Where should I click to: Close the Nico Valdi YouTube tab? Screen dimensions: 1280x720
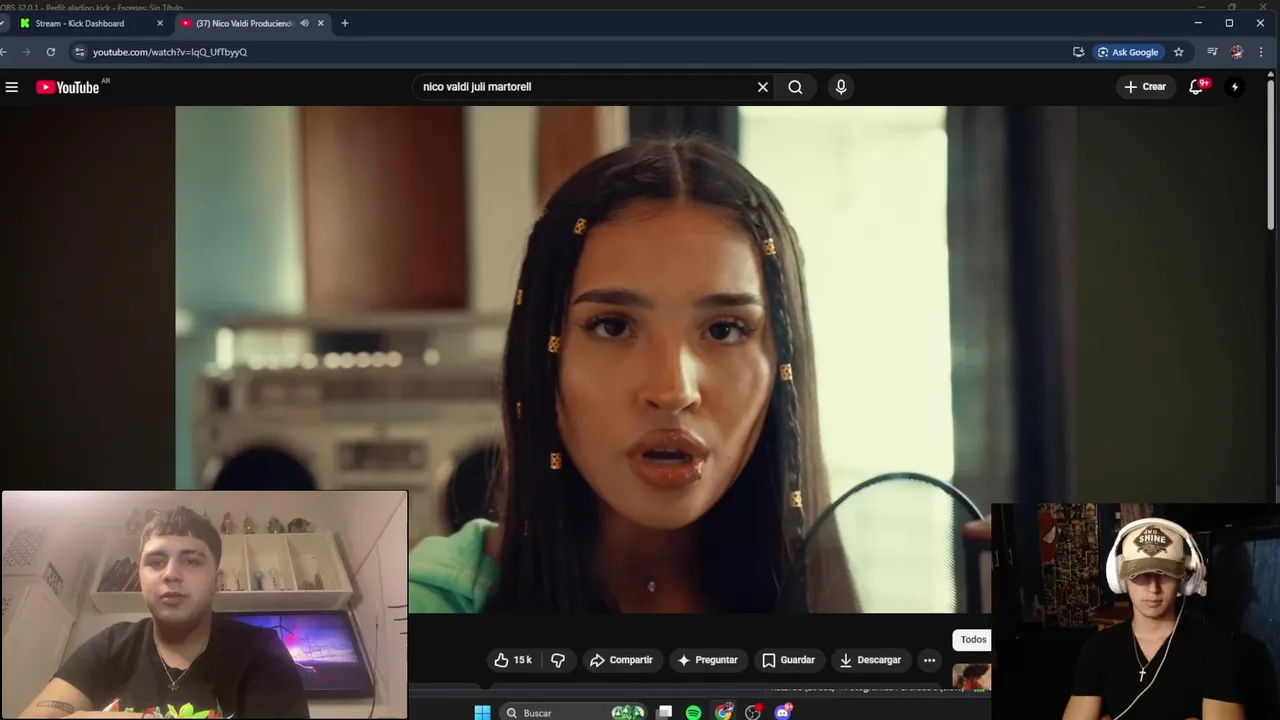tap(321, 23)
